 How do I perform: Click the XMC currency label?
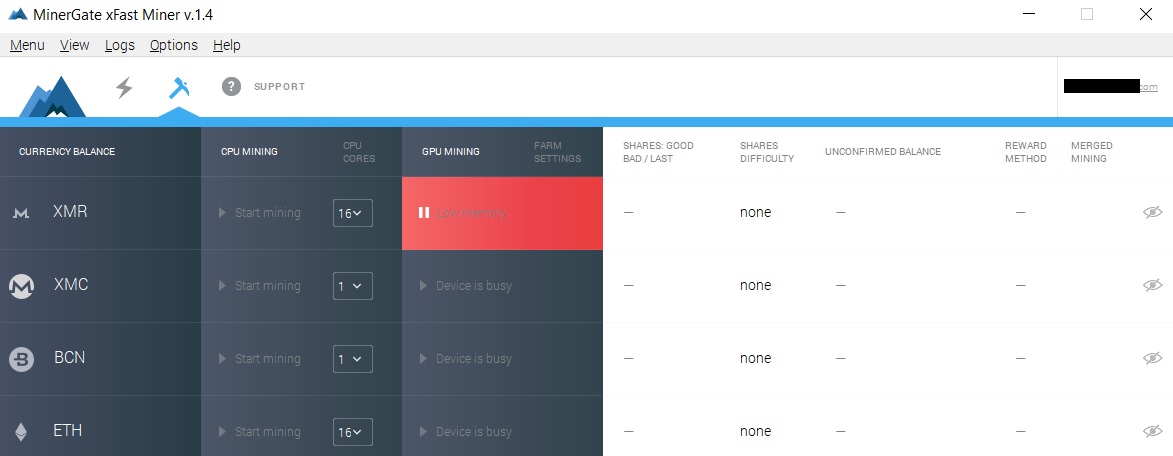(x=71, y=285)
